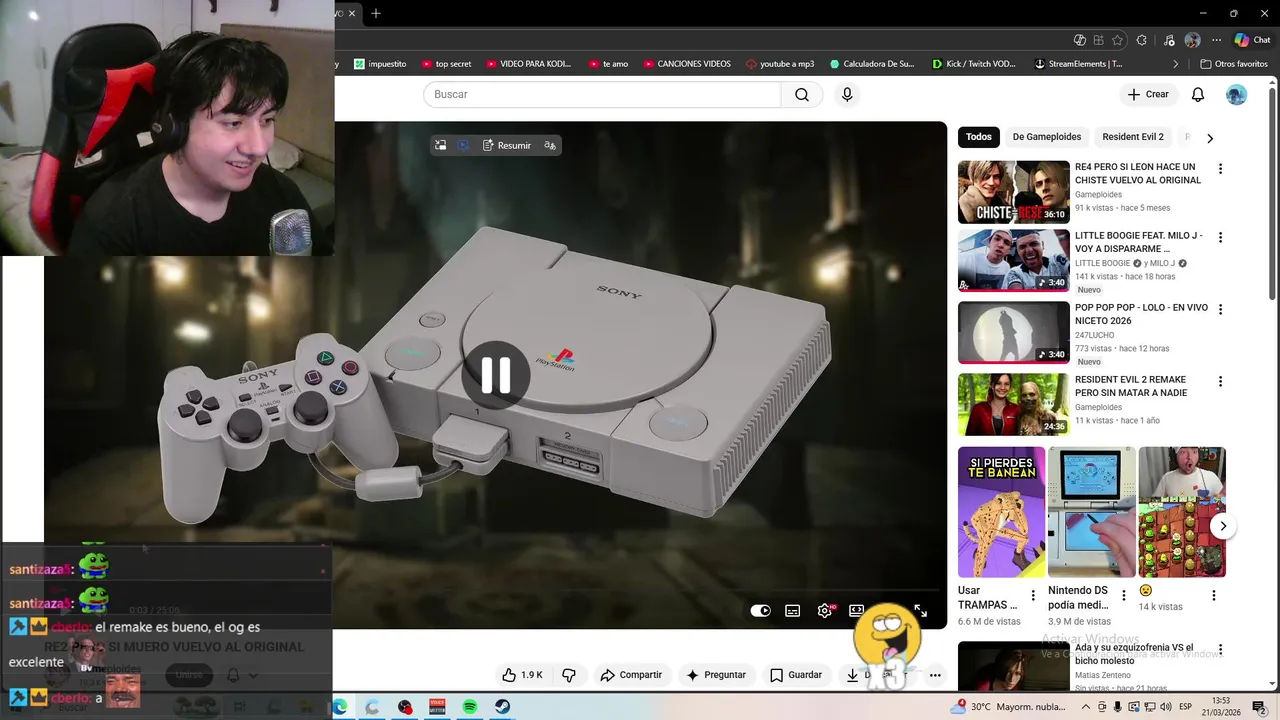Open a new browser tab

[x=376, y=14]
